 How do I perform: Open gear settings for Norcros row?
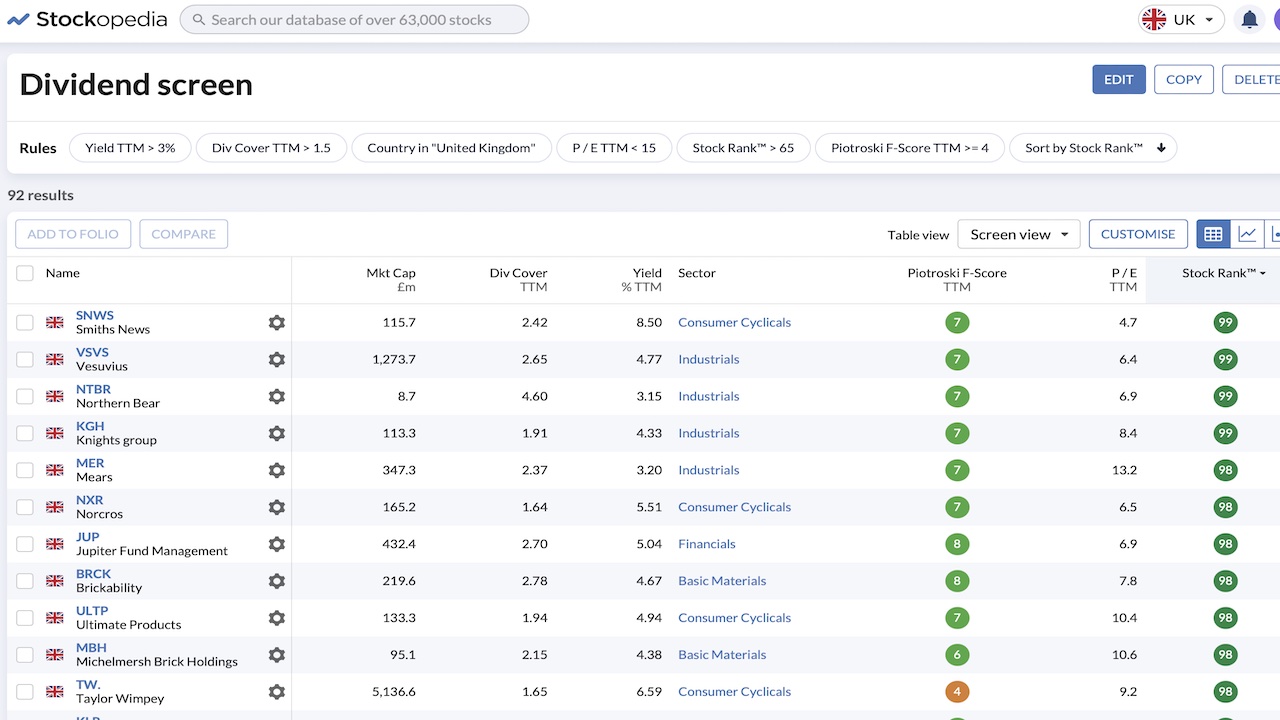tap(277, 507)
